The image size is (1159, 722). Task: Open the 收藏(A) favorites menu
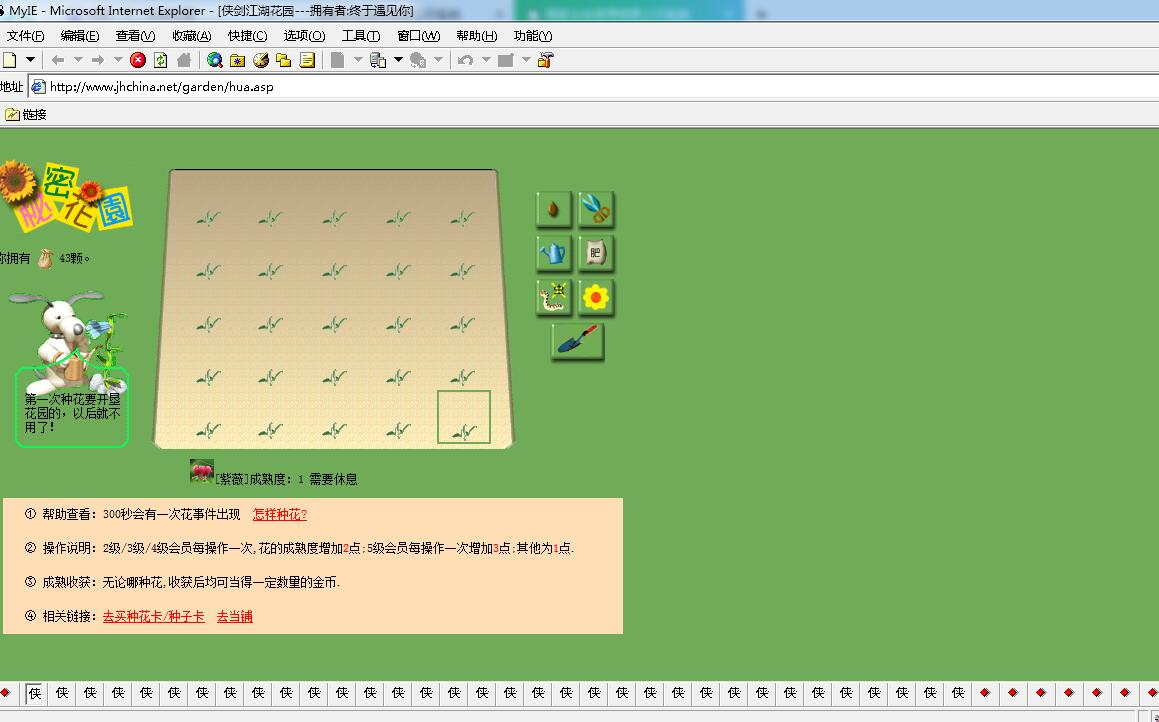pos(191,35)
